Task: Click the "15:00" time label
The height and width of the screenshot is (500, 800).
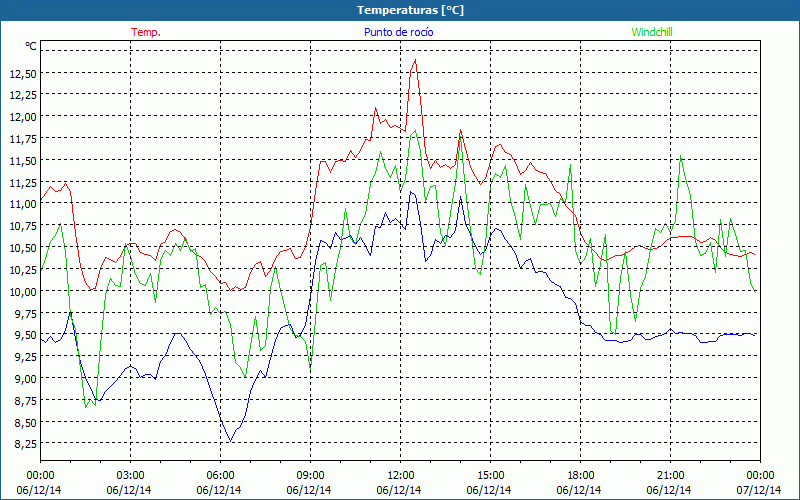Action: click(x=490, y=476)
